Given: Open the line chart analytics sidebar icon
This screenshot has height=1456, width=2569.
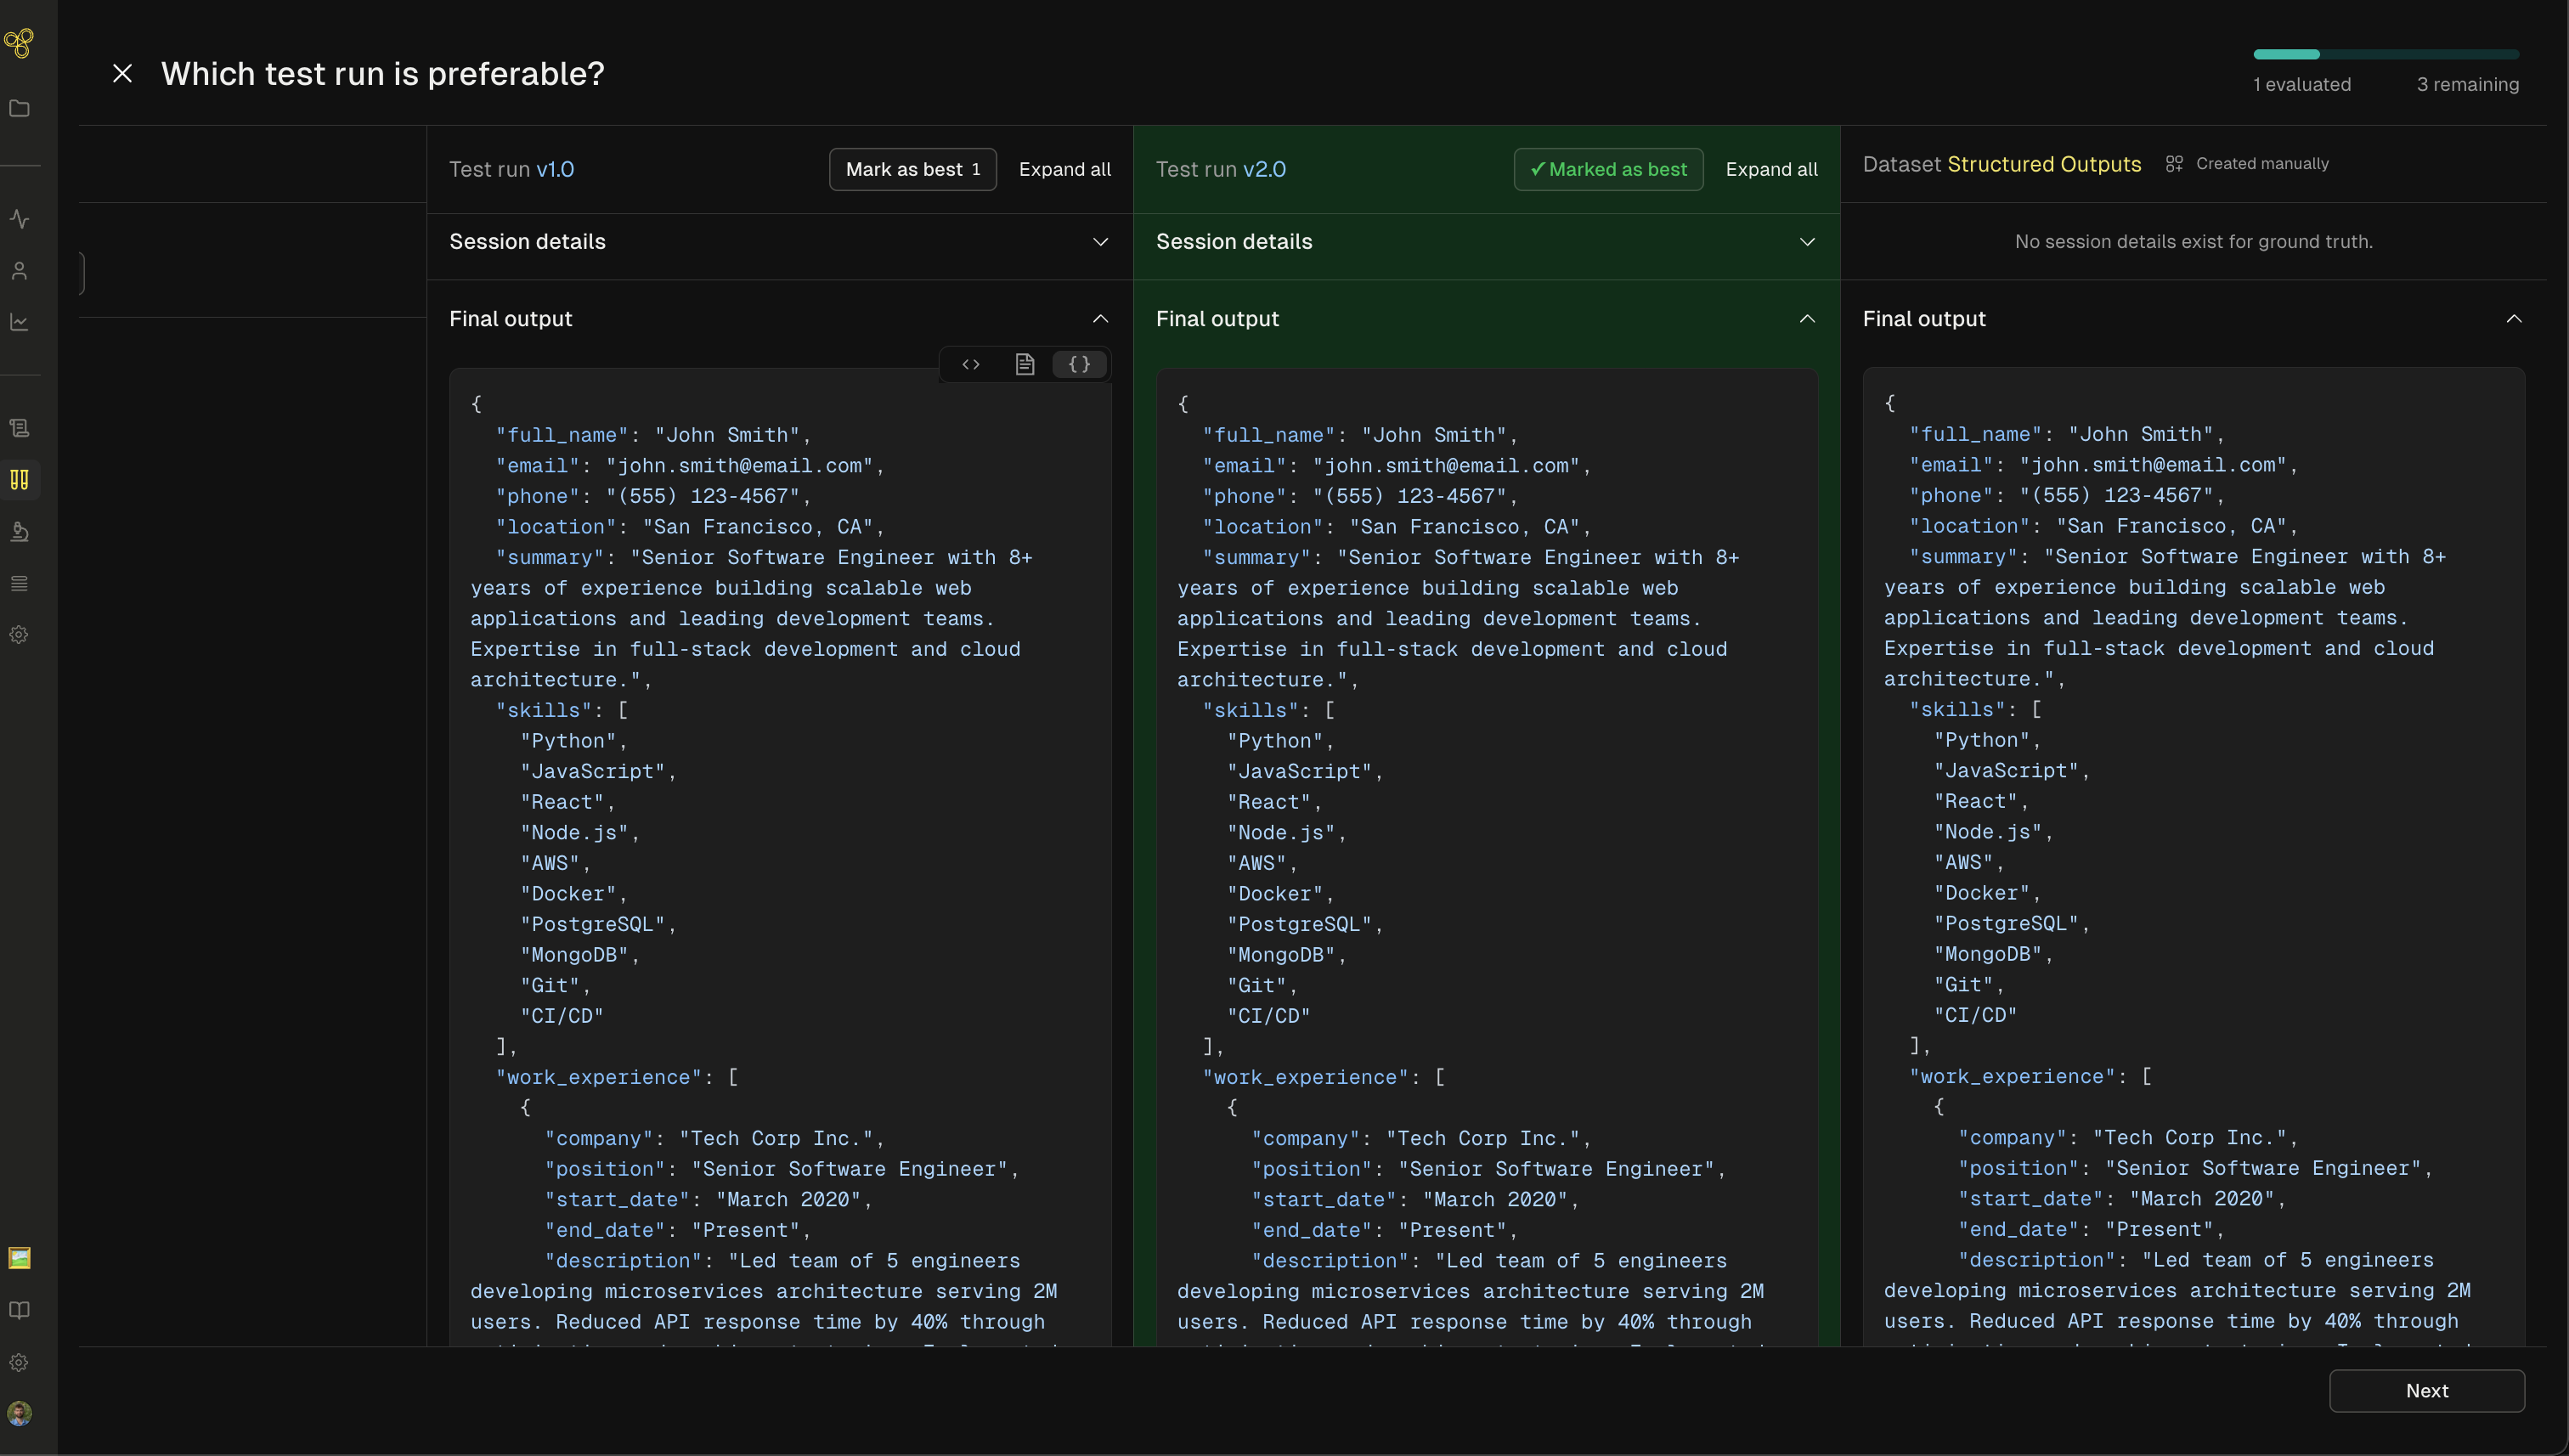Looking at the screenshot, I should [x=19, y=322].
